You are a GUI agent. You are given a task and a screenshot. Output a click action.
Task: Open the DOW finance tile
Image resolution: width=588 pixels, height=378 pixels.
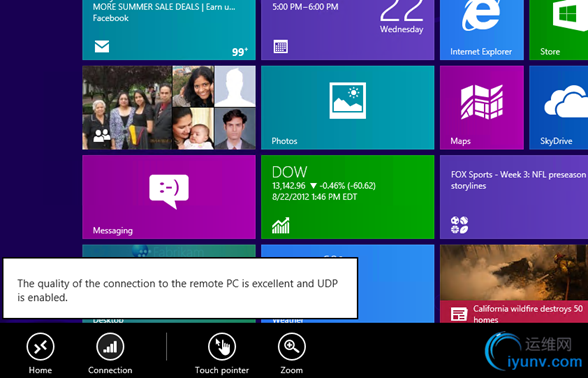click(348, 197)
